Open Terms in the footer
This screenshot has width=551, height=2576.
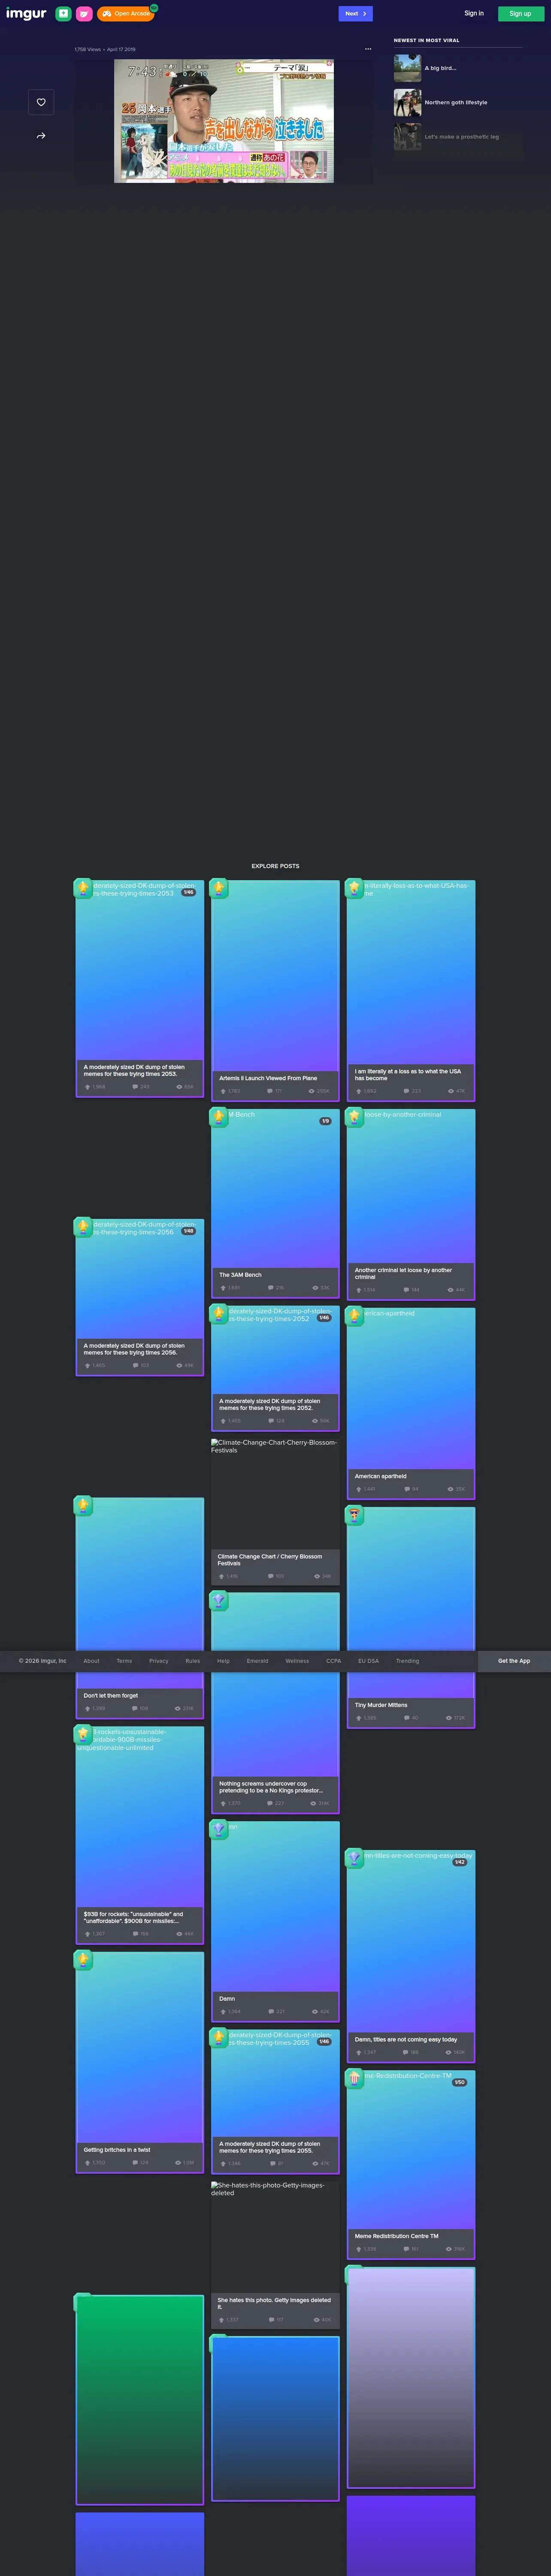[124, 1661]
